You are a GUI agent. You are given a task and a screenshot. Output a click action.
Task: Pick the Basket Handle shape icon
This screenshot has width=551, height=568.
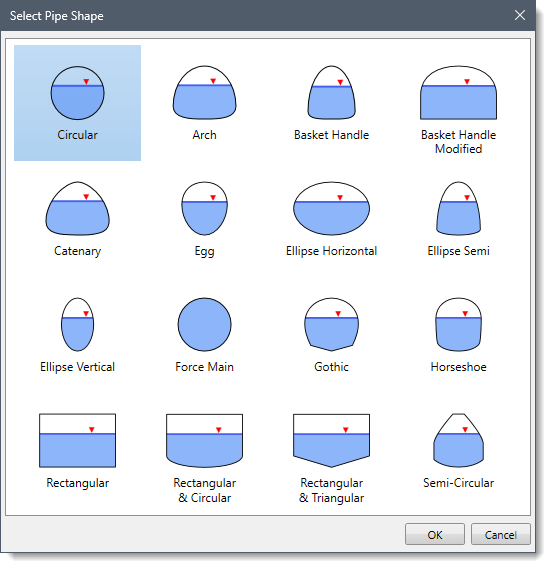(331, 93)
